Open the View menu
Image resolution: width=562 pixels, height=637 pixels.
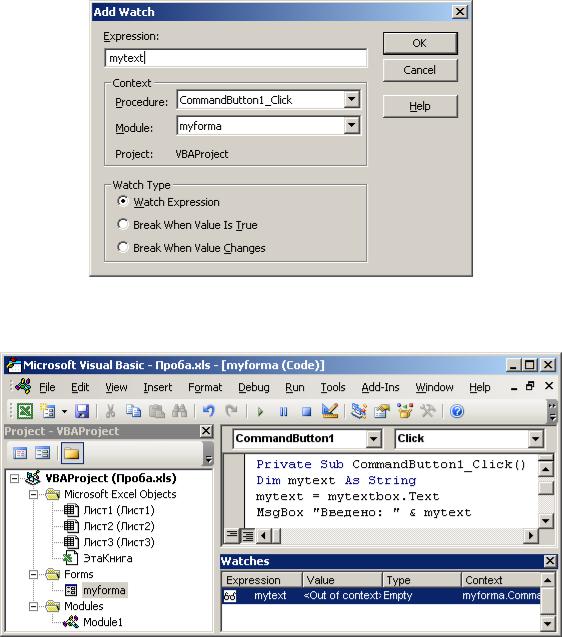pos(116,387)
